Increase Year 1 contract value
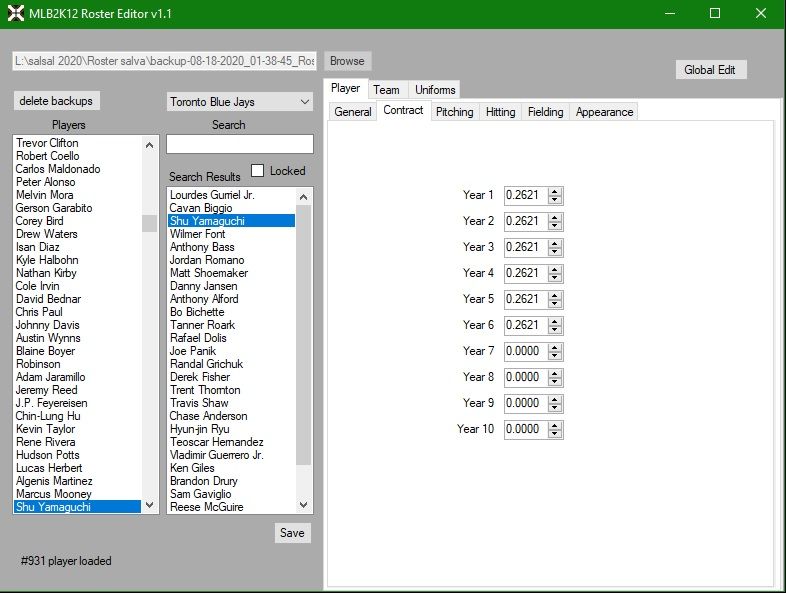Screen dimensions: 786x595 tap(554, 191)
